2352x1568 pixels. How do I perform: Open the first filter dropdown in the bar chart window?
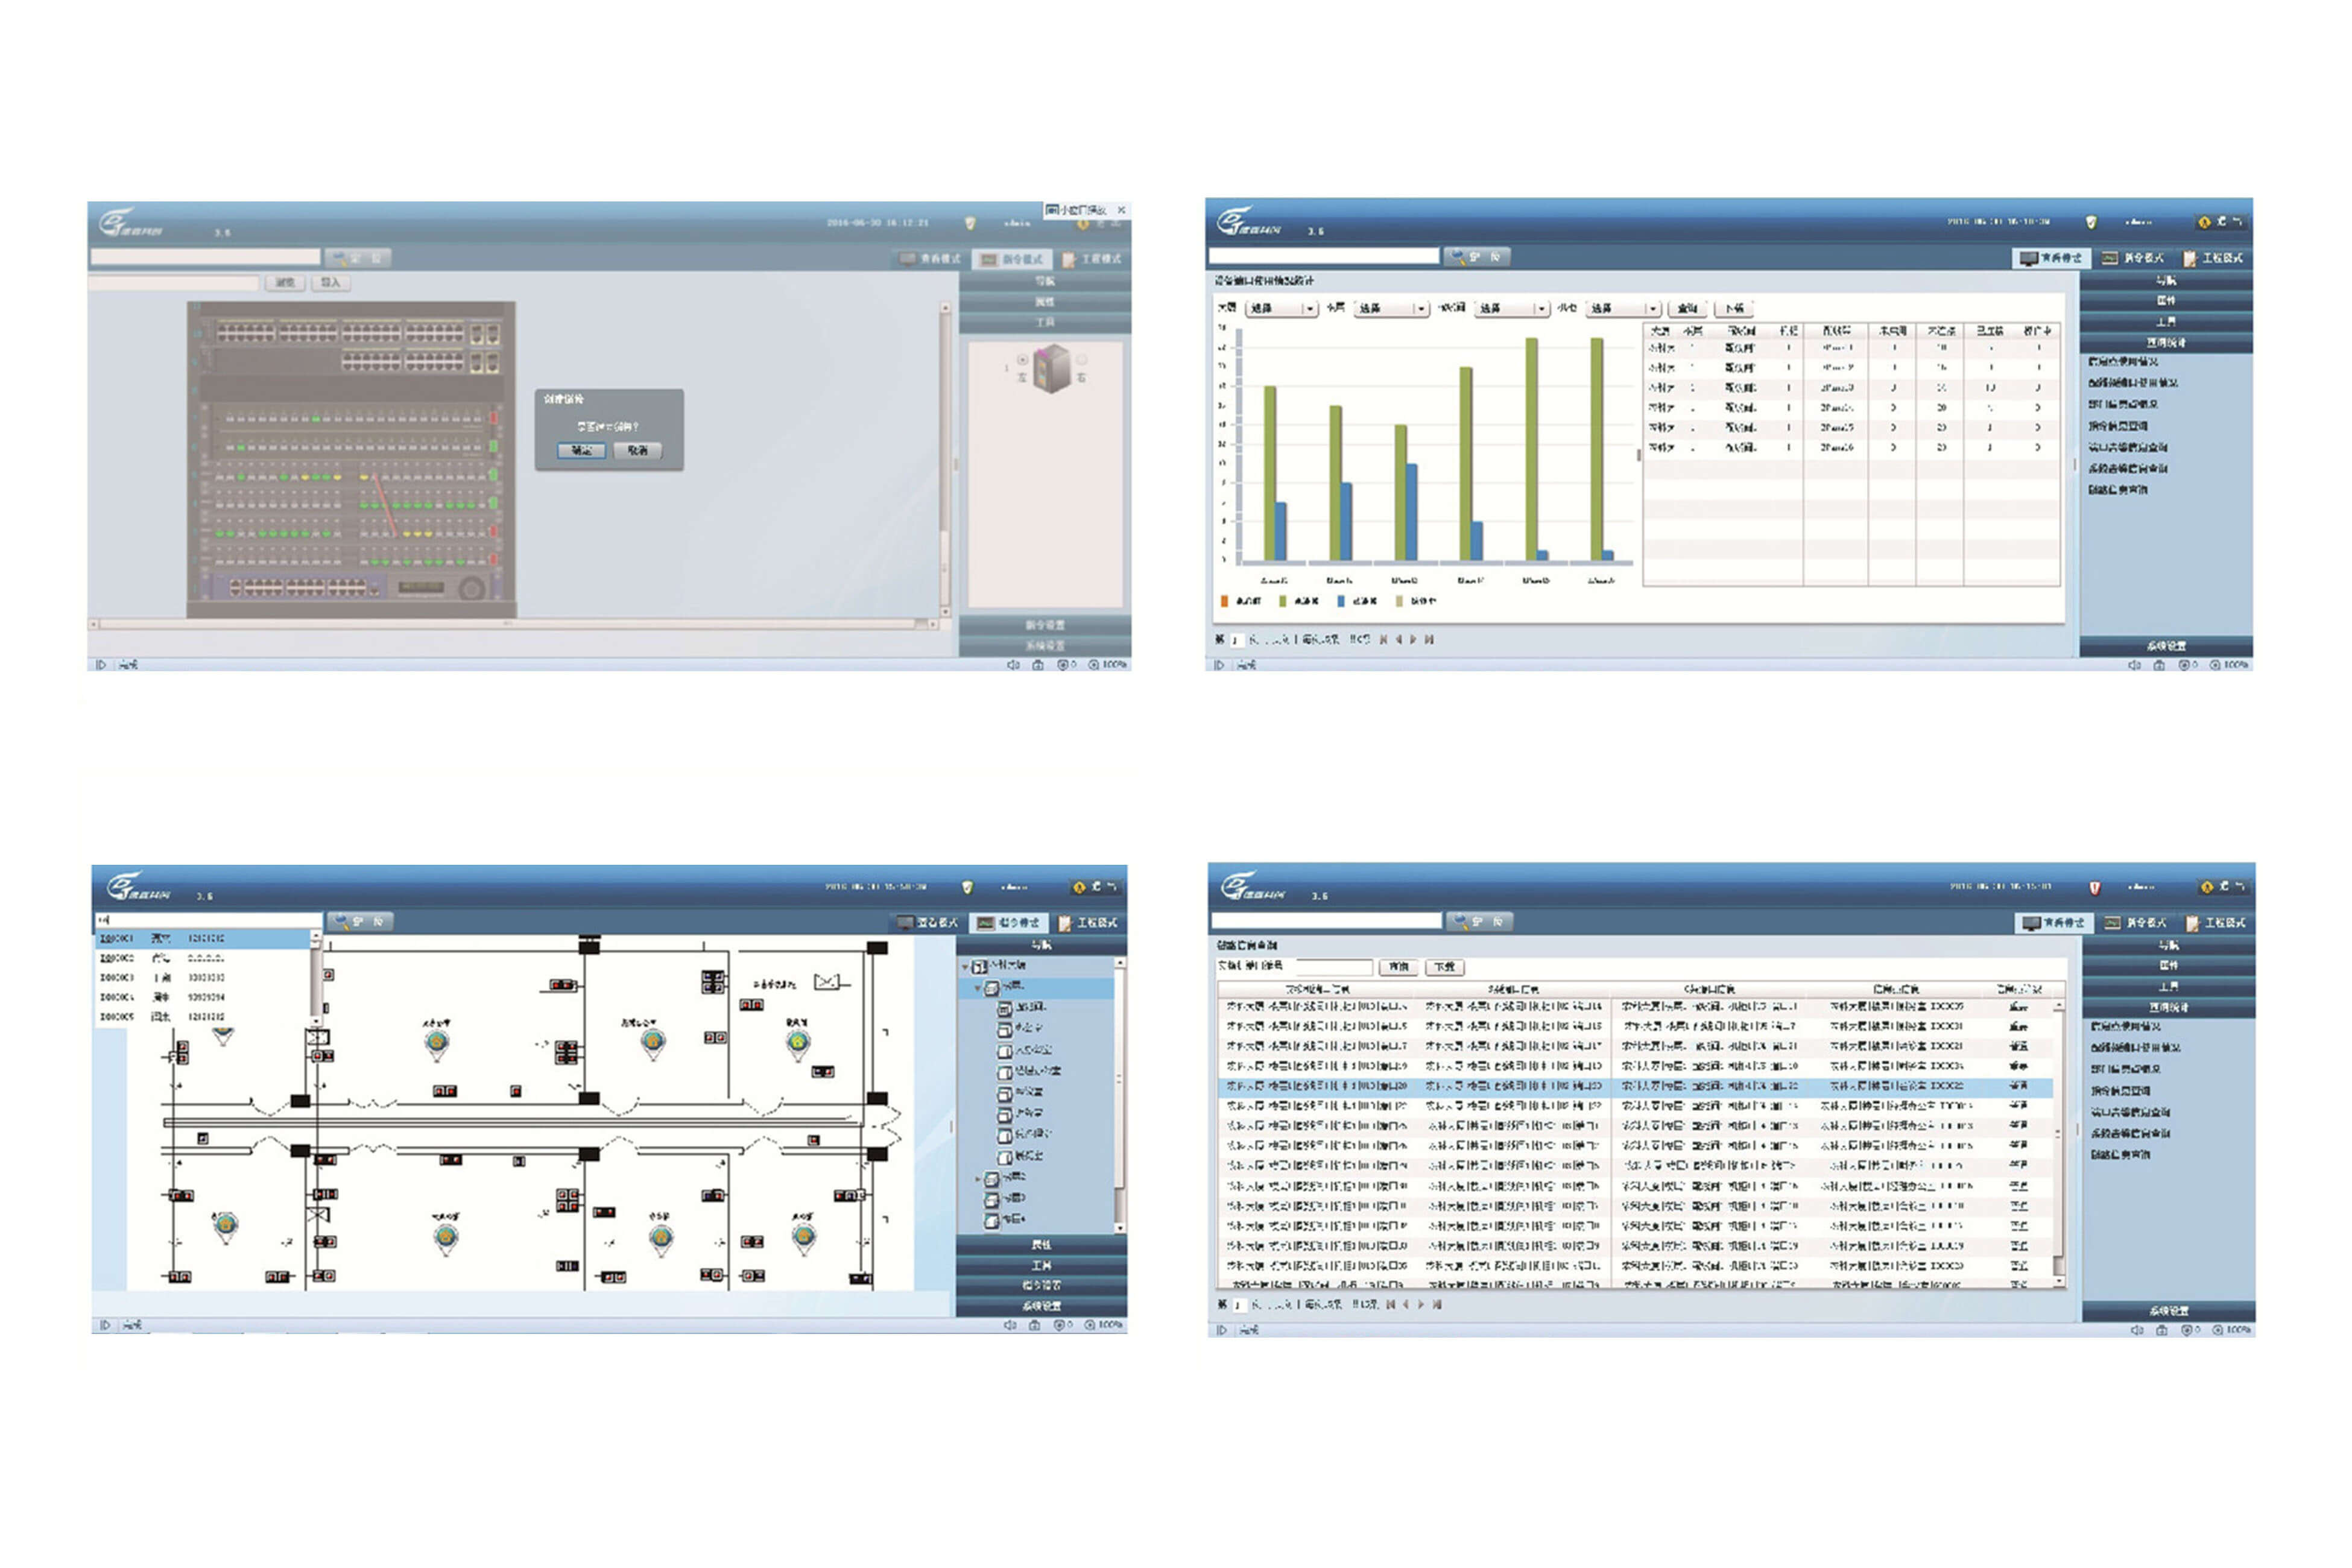pos(1282,308)
